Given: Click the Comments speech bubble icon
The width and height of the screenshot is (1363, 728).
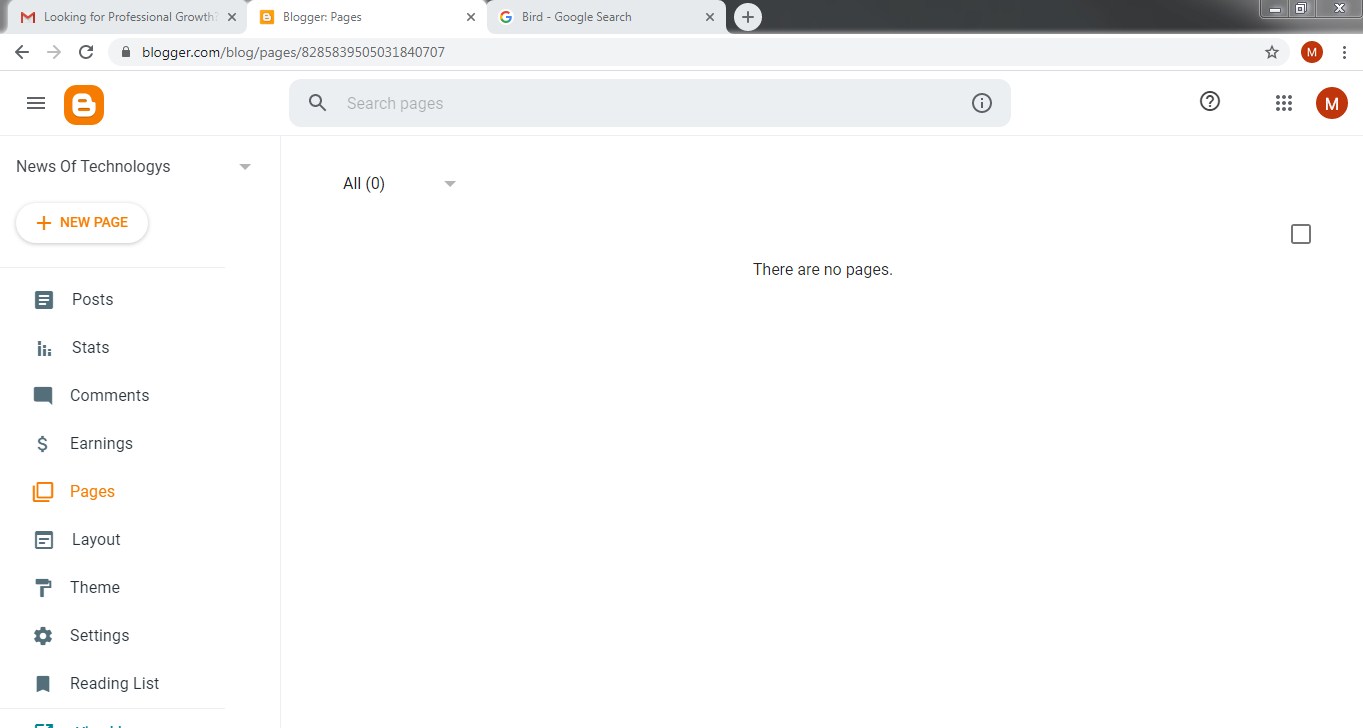Looking at the screenshot, I should point(43,396).
